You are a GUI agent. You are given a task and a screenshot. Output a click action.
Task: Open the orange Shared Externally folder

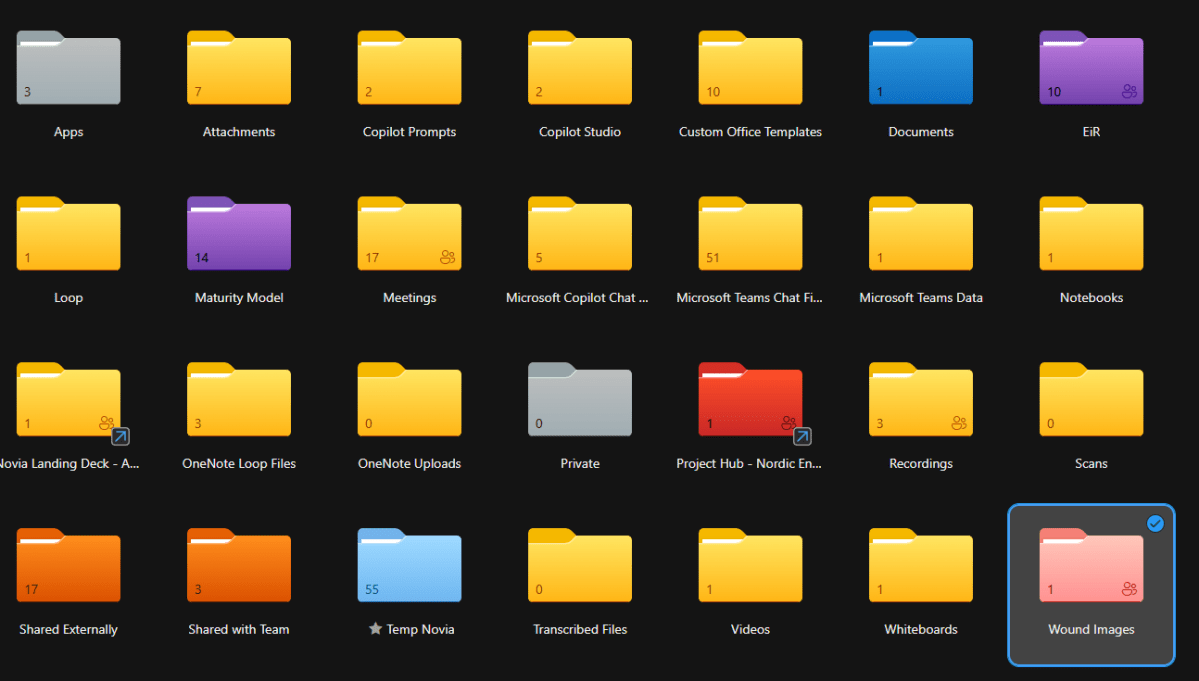point(68,566)
